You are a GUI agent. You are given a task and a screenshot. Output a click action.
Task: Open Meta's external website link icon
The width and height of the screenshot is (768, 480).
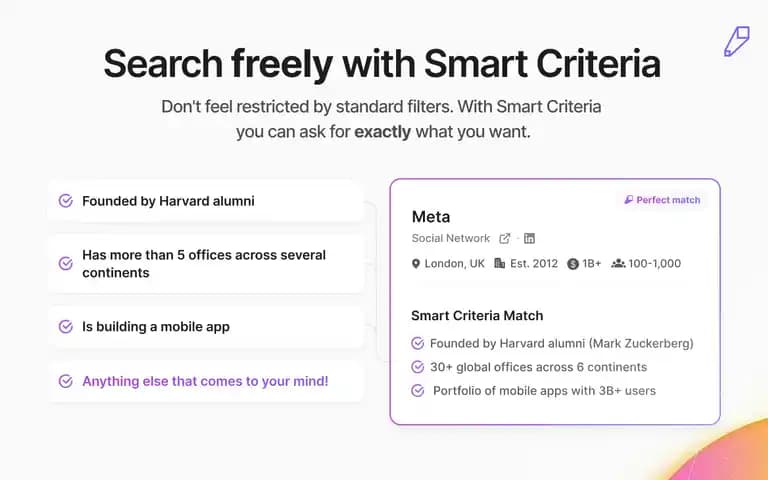click(504, 239)
